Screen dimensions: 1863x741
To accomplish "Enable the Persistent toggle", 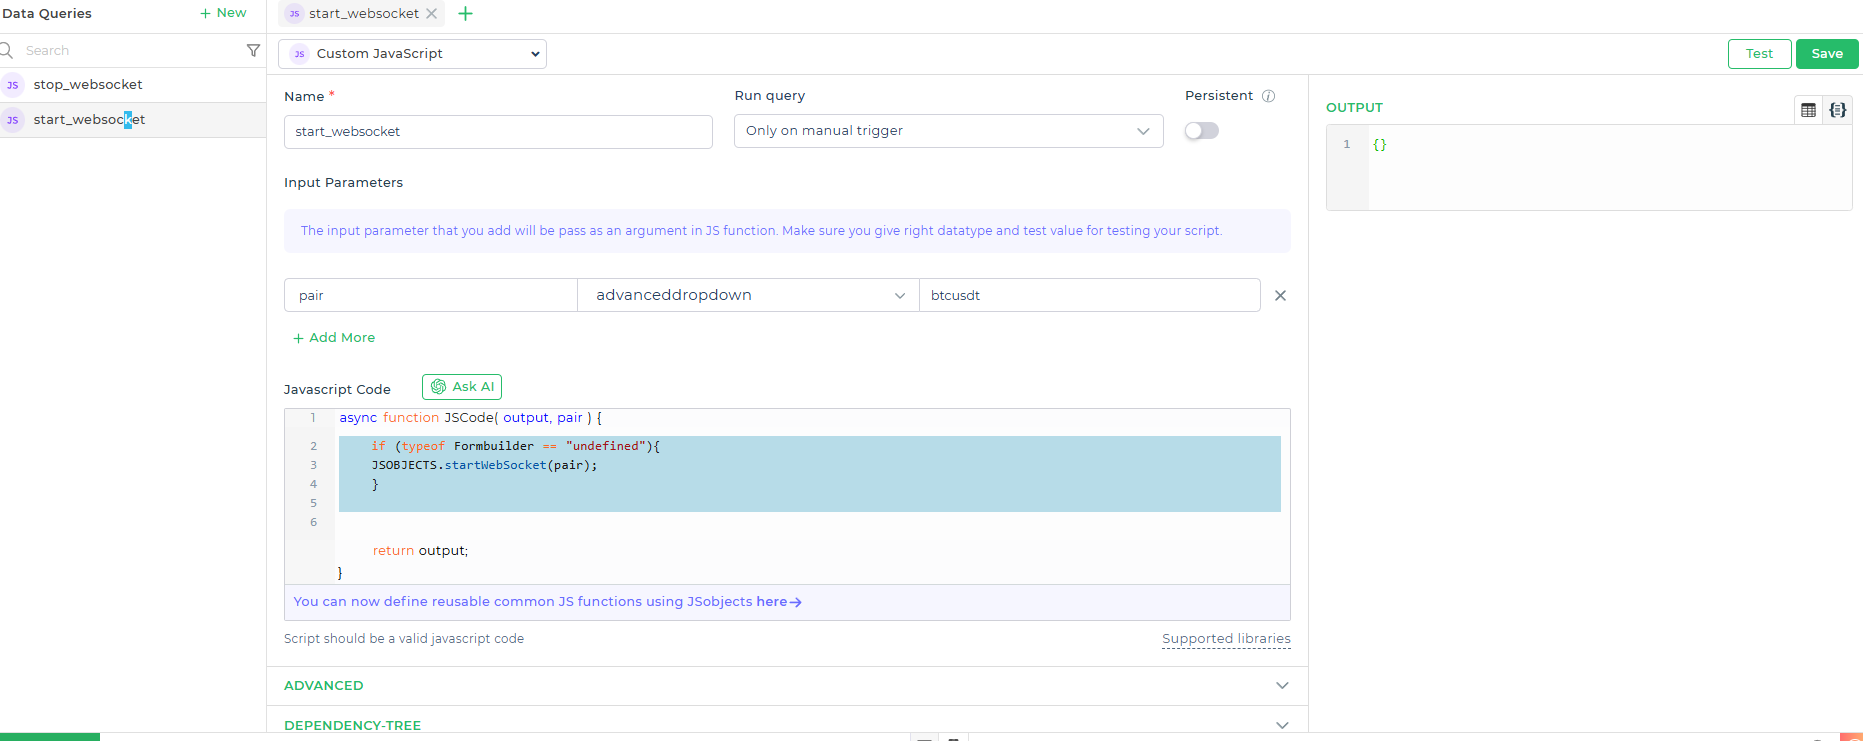I will tap(1201, 131).
